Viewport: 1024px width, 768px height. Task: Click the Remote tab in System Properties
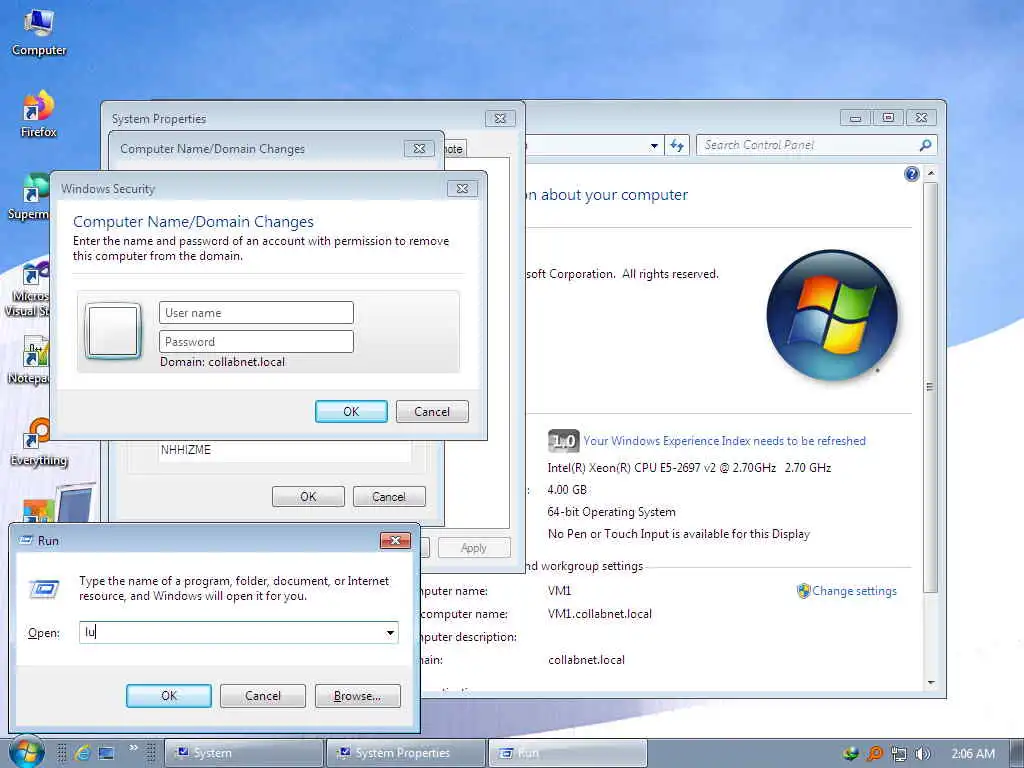tap(455, 148)
